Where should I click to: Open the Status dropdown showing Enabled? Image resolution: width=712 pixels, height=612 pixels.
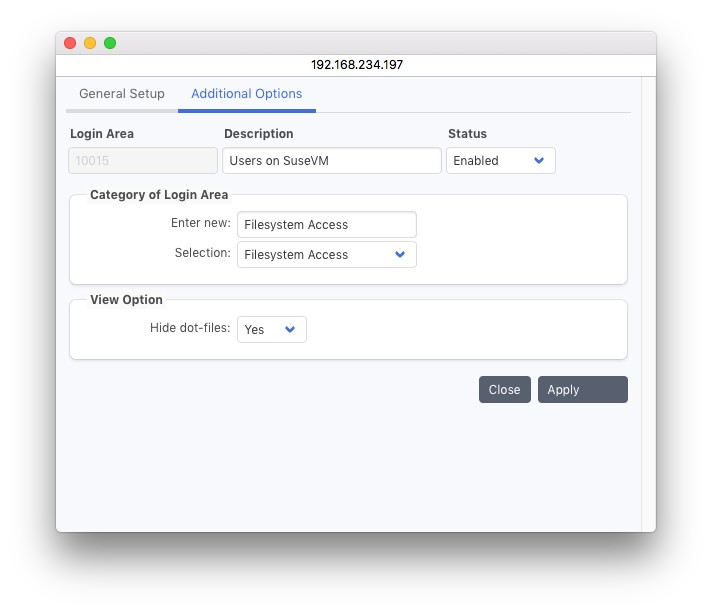pyautogui.click(x=500, y=161)
